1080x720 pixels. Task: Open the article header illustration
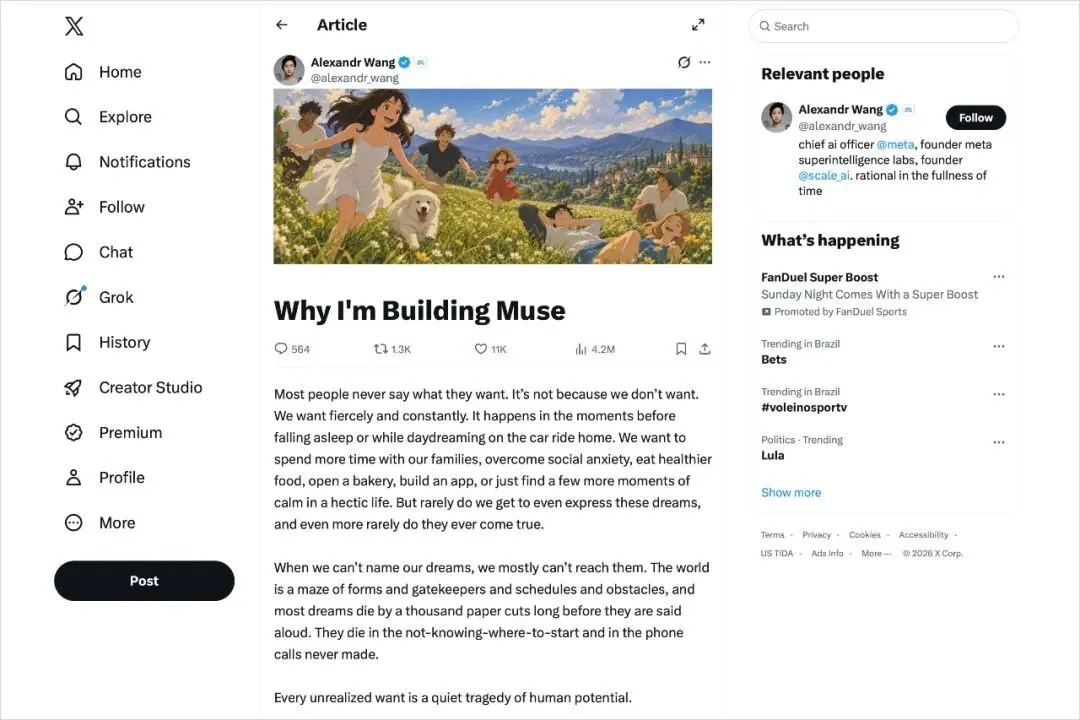(x=492, y=176)
